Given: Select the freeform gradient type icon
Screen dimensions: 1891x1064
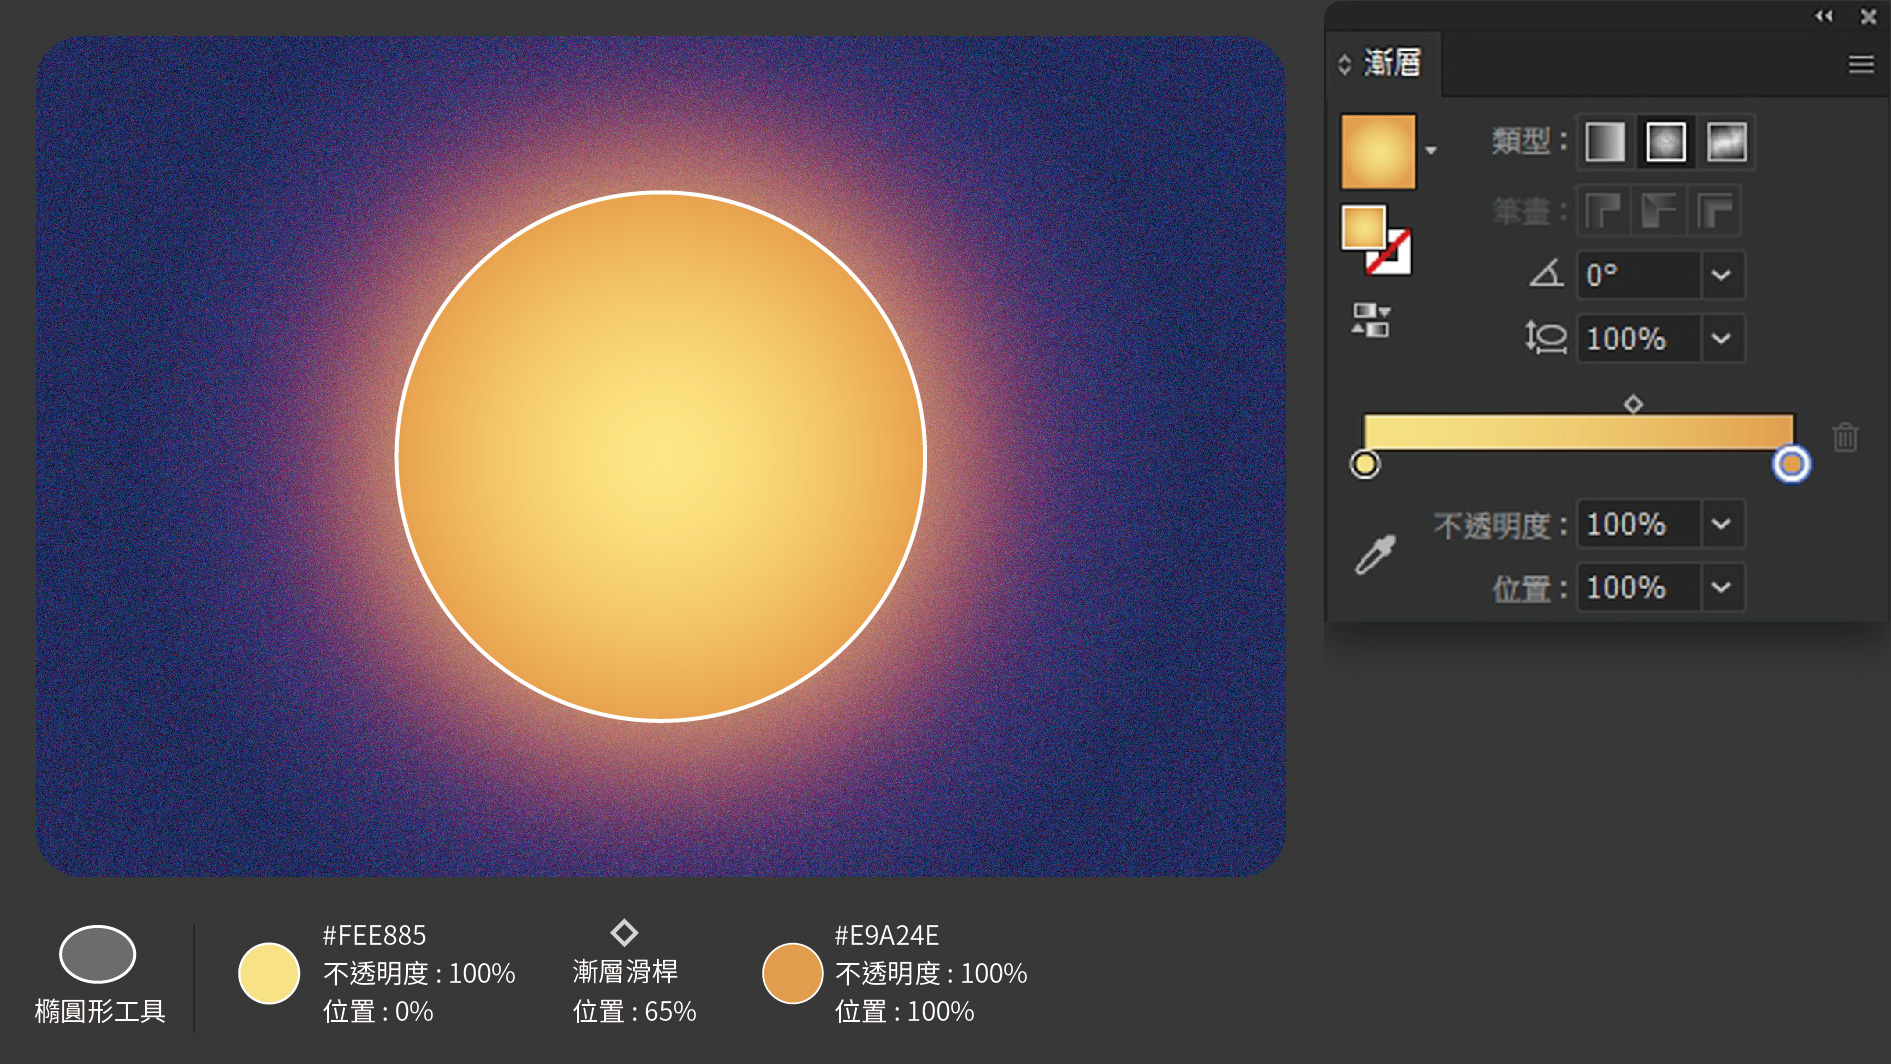Looking at the screenshot, I should (1726, 142).
